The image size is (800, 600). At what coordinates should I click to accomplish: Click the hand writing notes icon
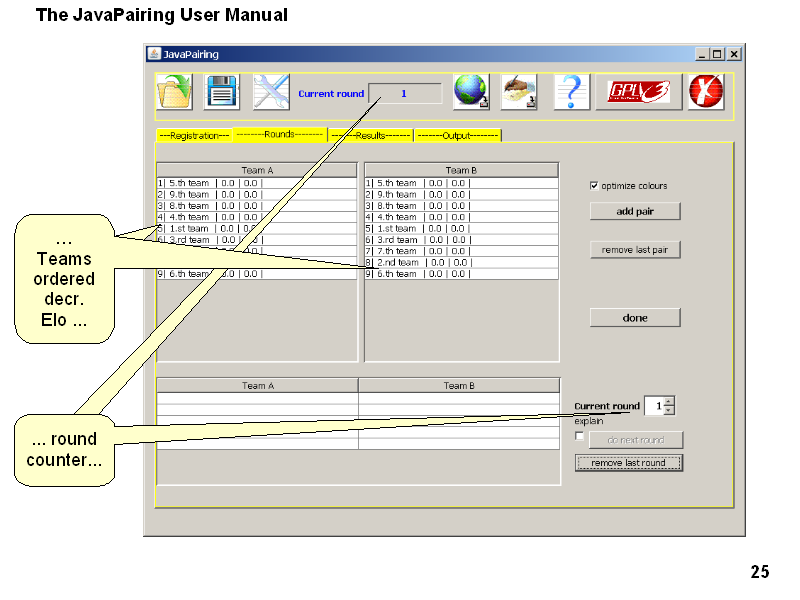[519, 92]
